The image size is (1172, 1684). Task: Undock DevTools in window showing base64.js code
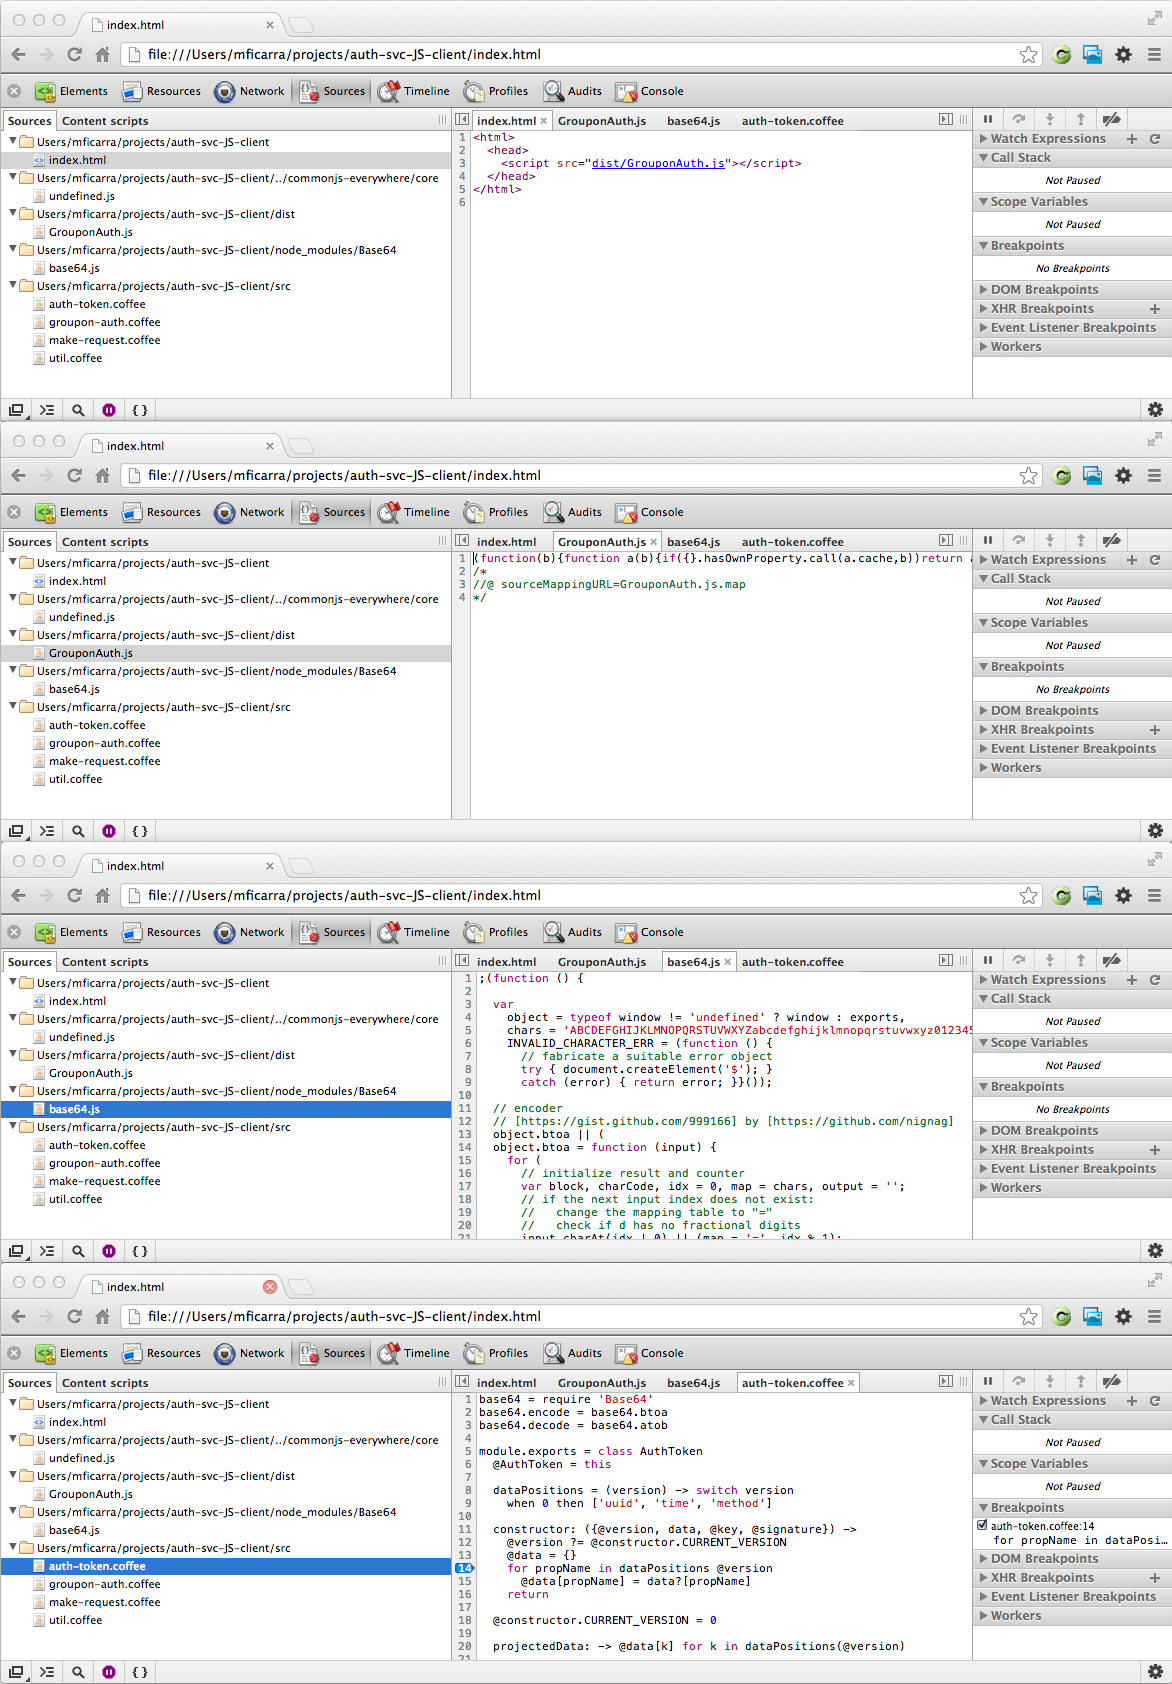pos(16,1251)
